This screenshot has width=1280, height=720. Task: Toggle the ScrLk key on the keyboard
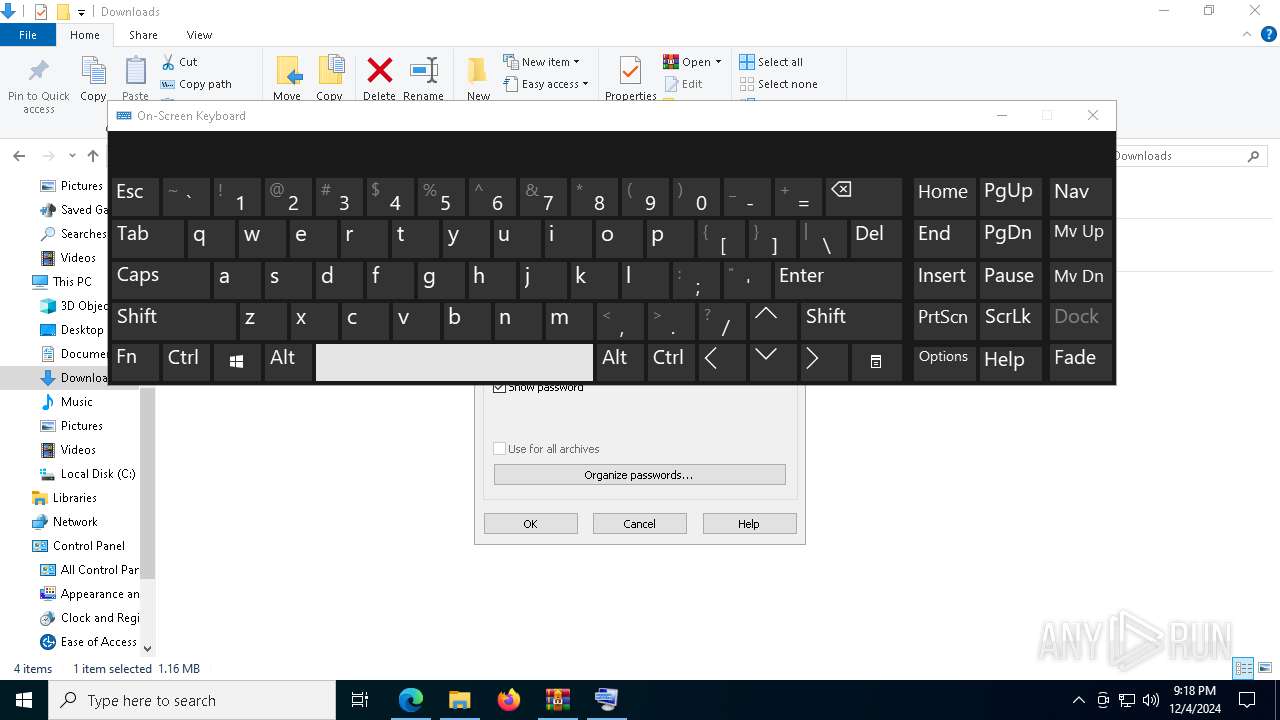(x=1010, y=320)
